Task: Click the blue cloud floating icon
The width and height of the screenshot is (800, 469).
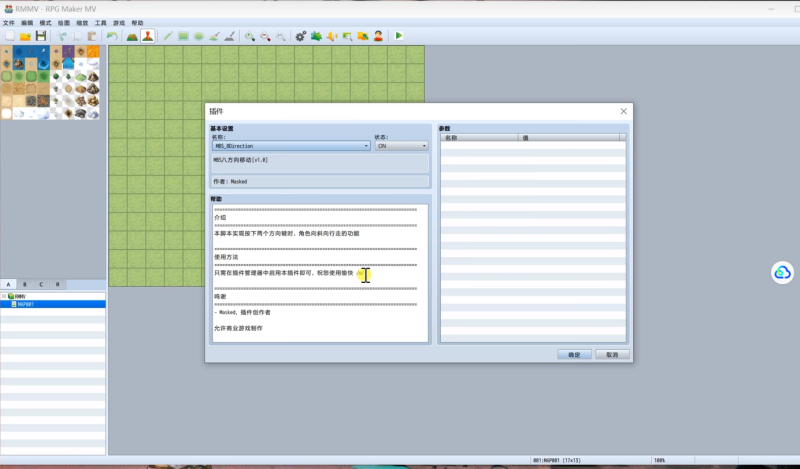Action: (782, 273)
